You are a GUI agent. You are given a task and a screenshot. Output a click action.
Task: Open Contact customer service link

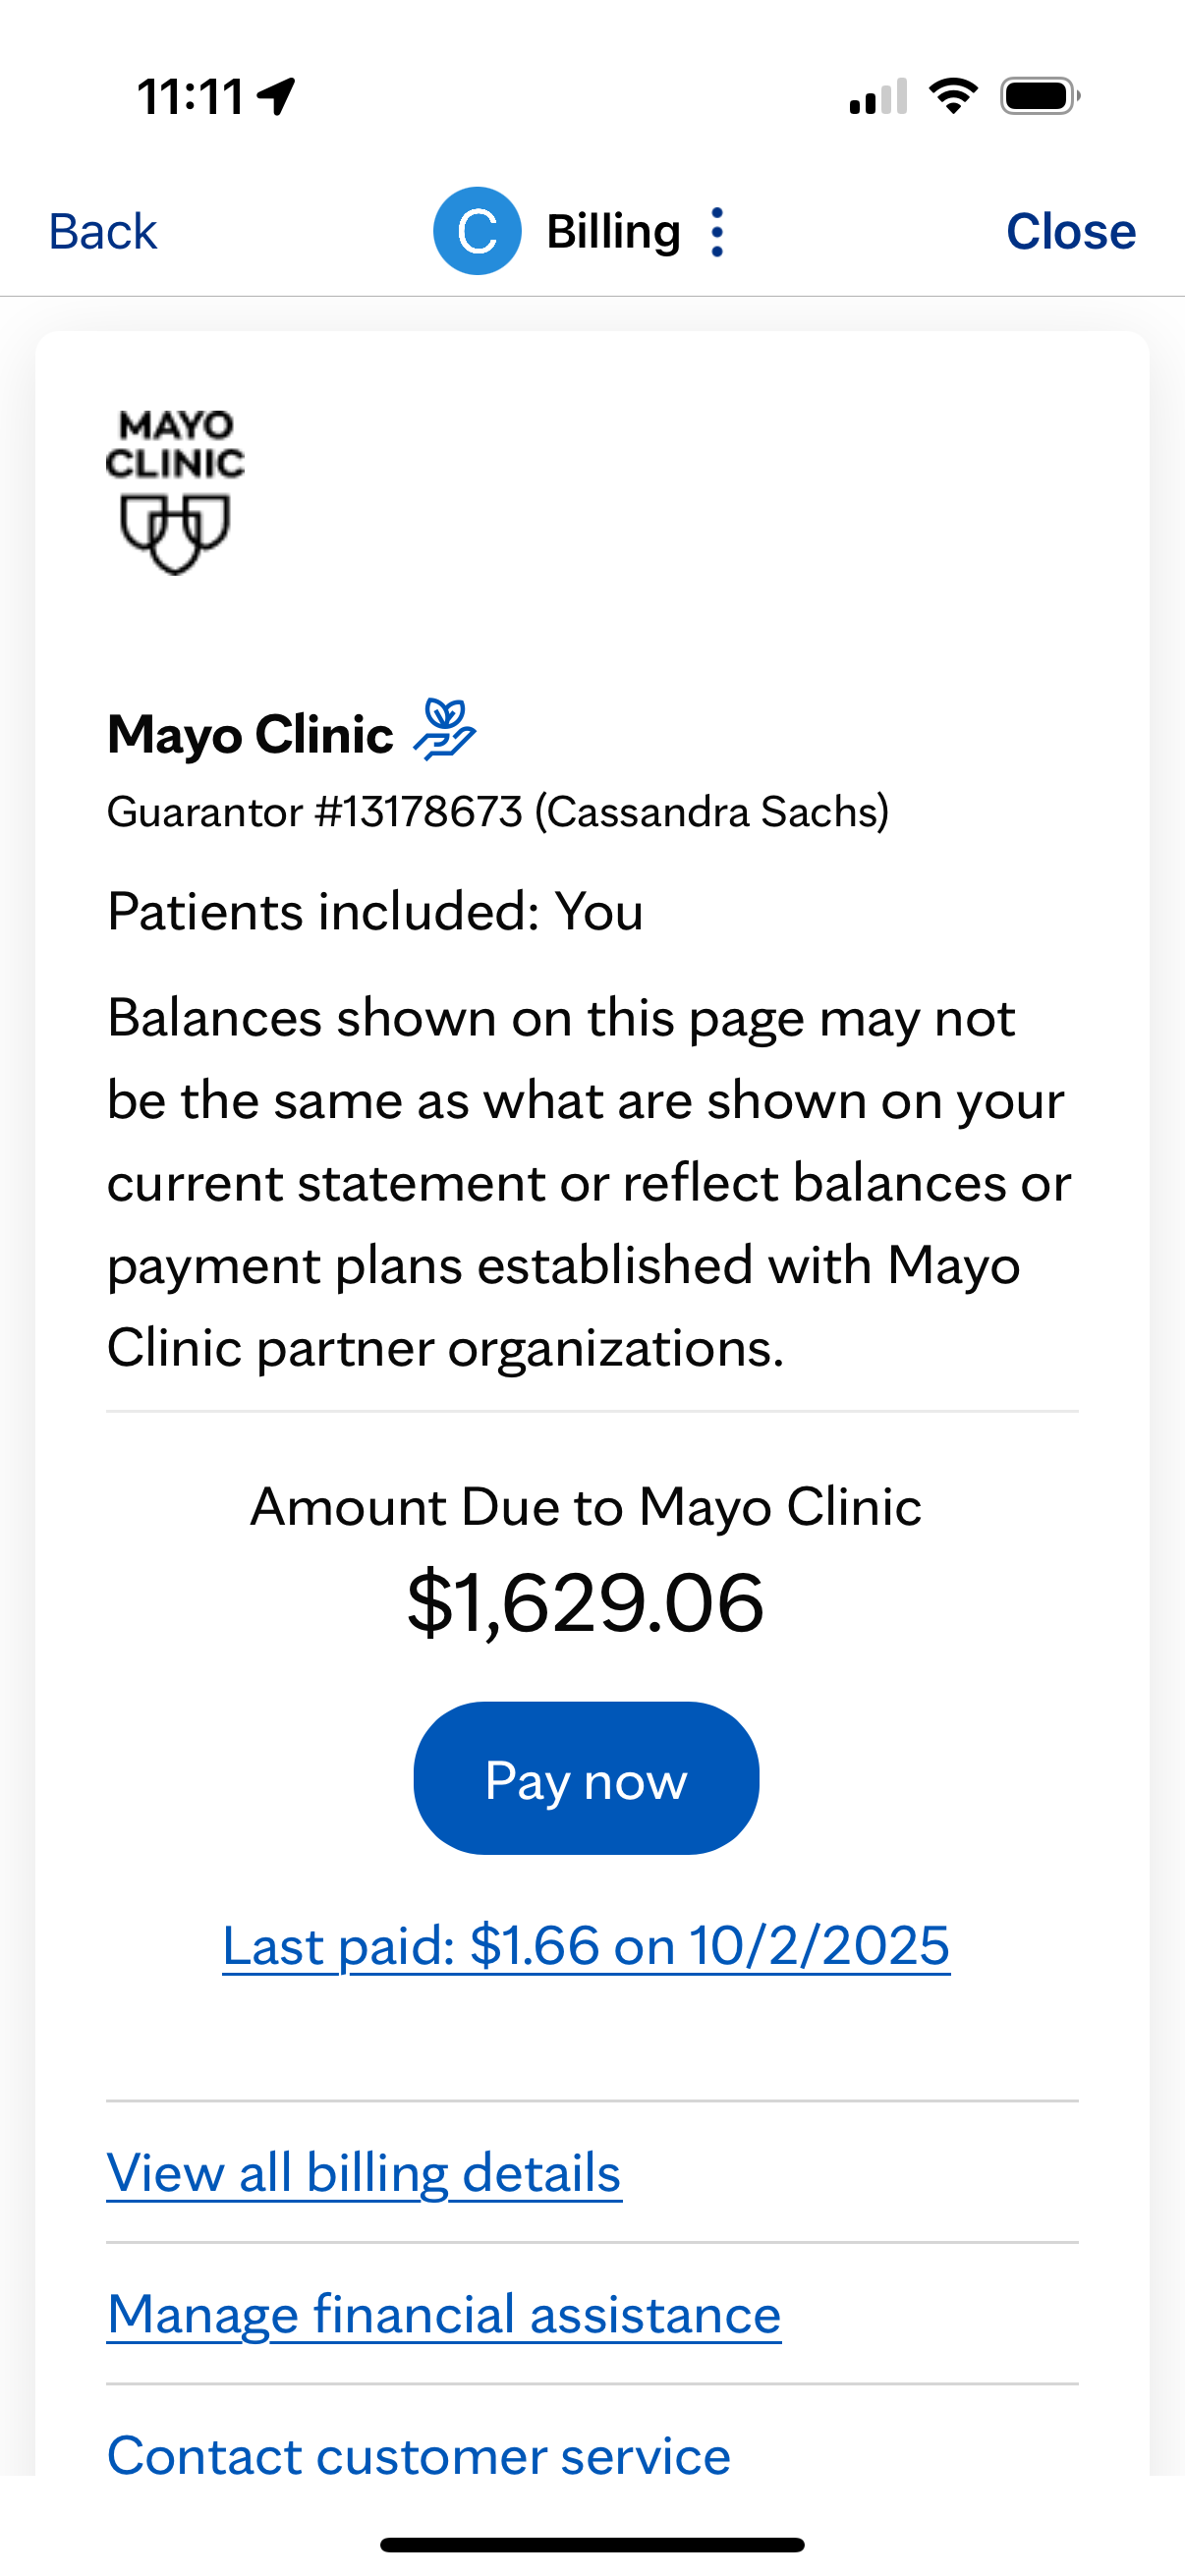pyautogui.click(x=419, y=2455)
